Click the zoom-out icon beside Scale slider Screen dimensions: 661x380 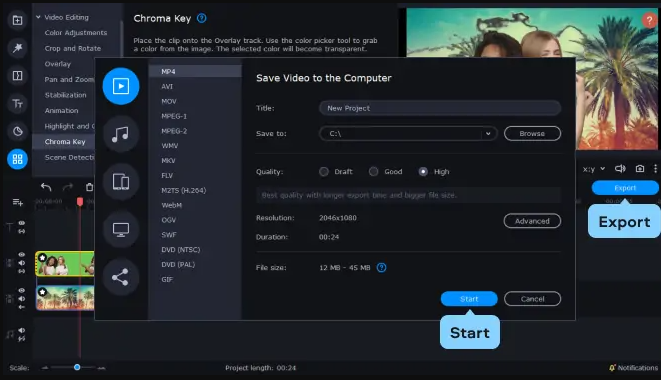click(x=45, y=368)
